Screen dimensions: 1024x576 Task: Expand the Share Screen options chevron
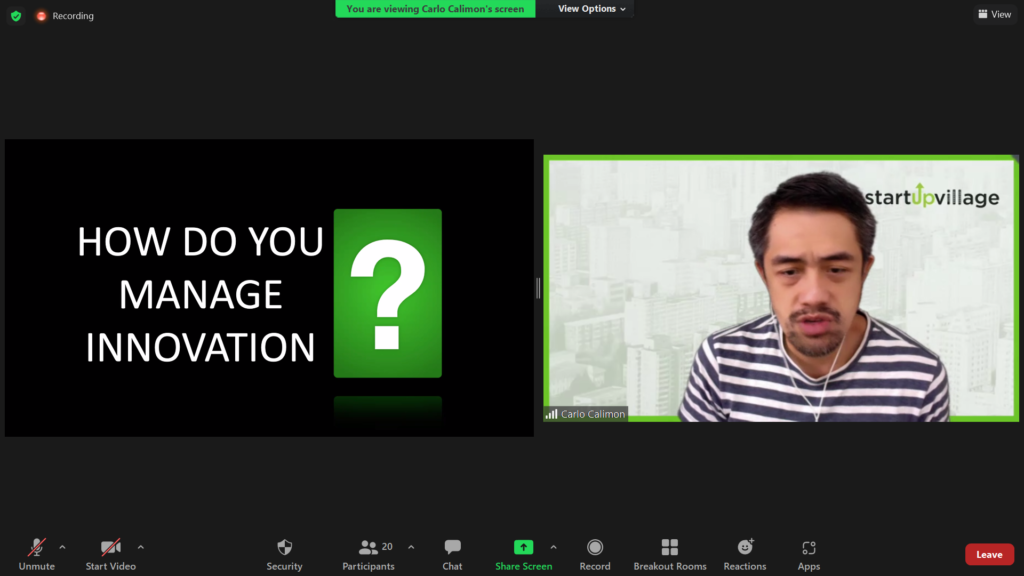pyautogui.click(x=554, y=548)
